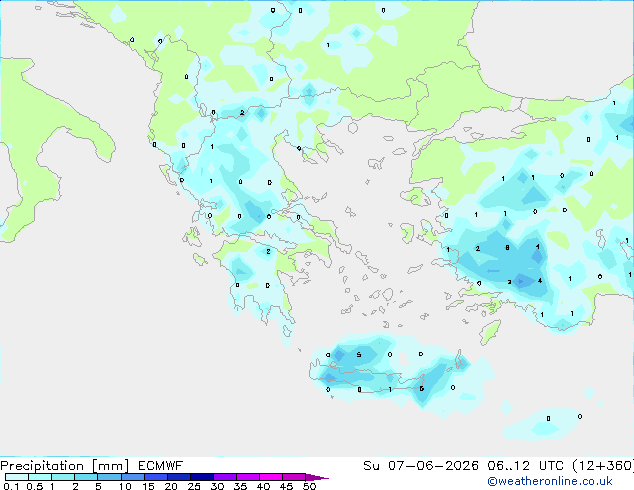Click the 0.5 legend scale label

pyautogui.click(x=35, y=486)
